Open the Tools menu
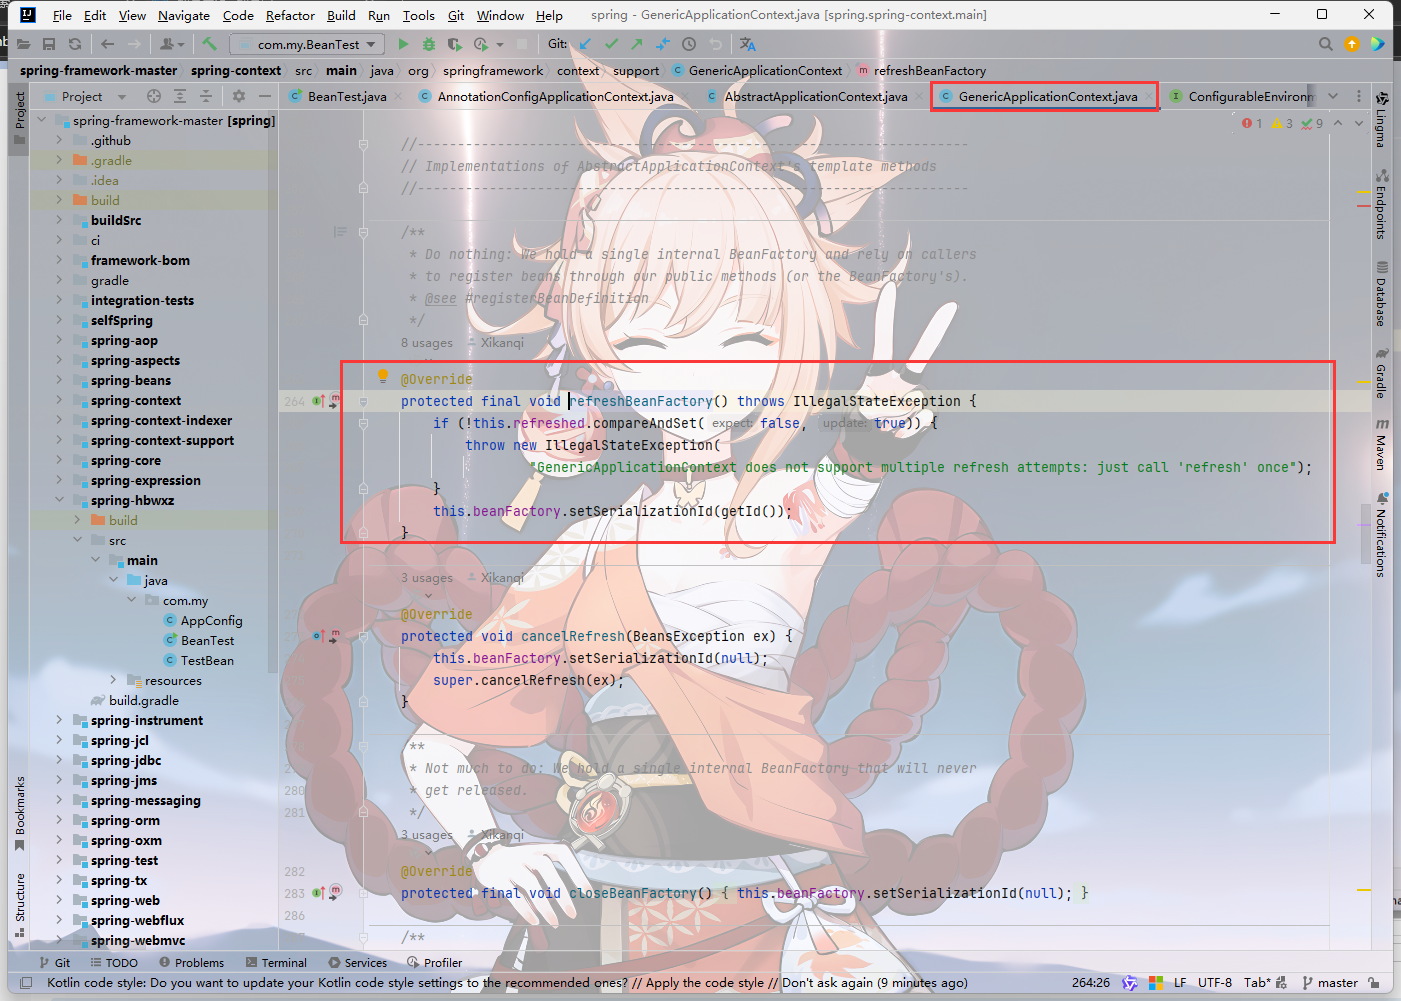Screen dimensions: 1401x1001 [x=418, y=15]
